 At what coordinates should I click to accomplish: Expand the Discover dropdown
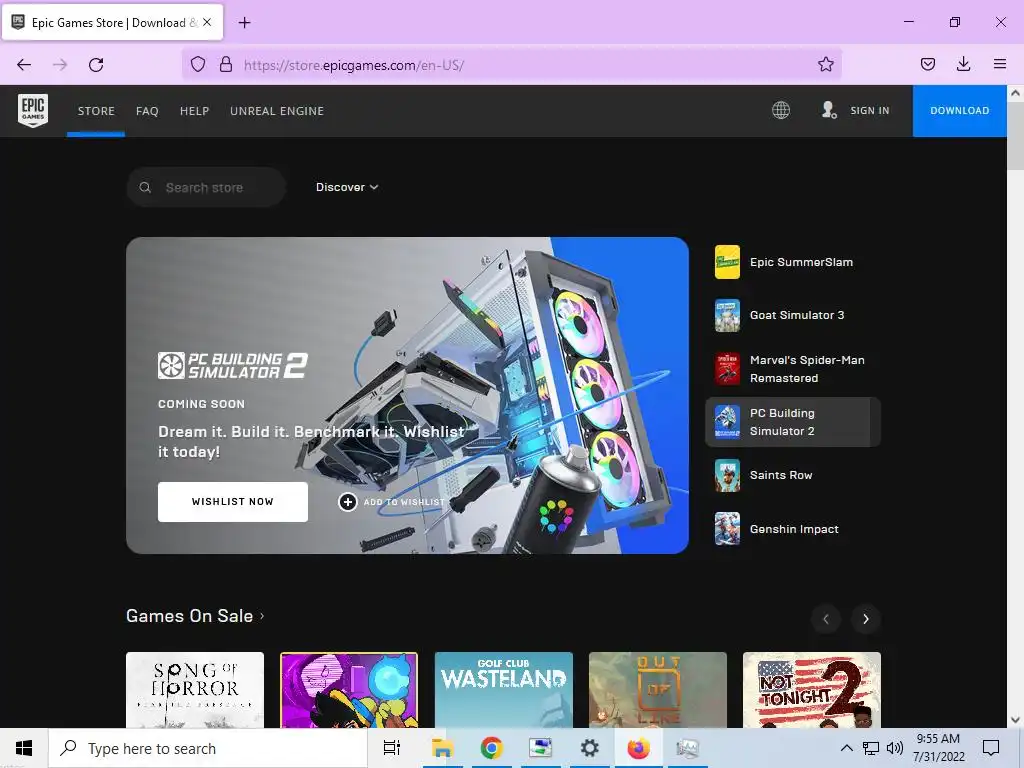tap(347, 187)
